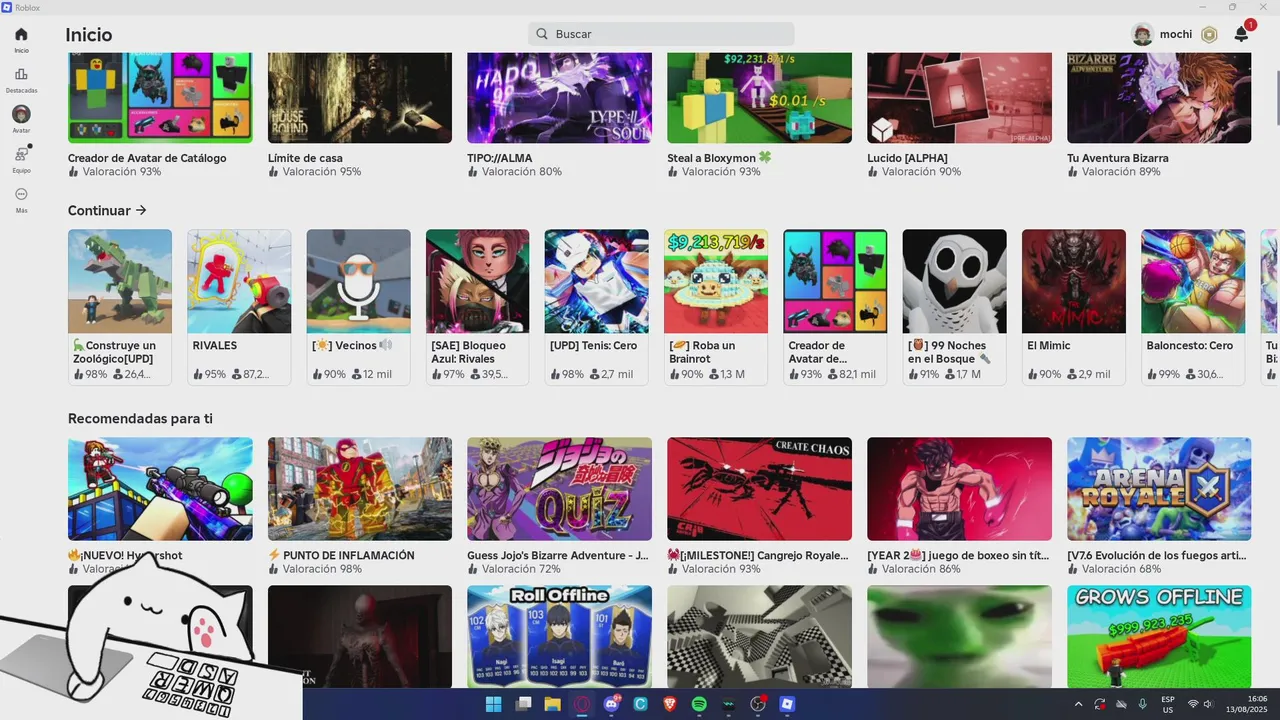
Task: Open the [UPD] Tenis: Cero thumbnail
Action: [x=597, y=281]
